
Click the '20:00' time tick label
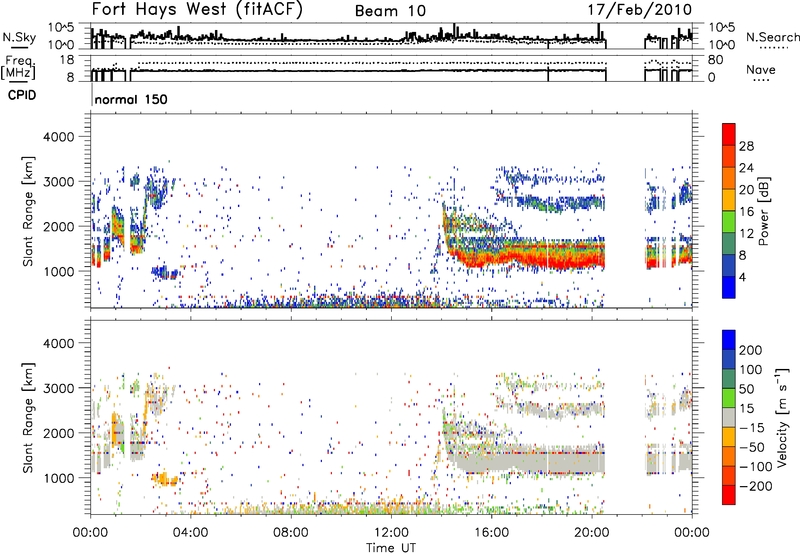tap(591, 533)
